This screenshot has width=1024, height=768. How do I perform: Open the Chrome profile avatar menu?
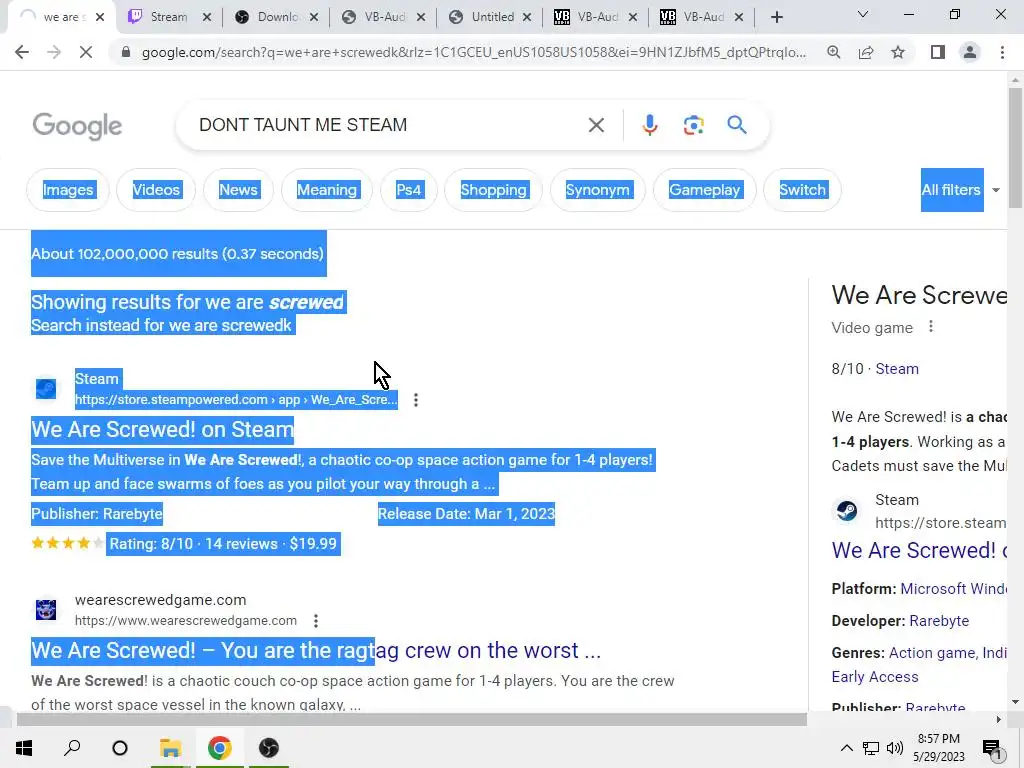(x=970, y=52)
